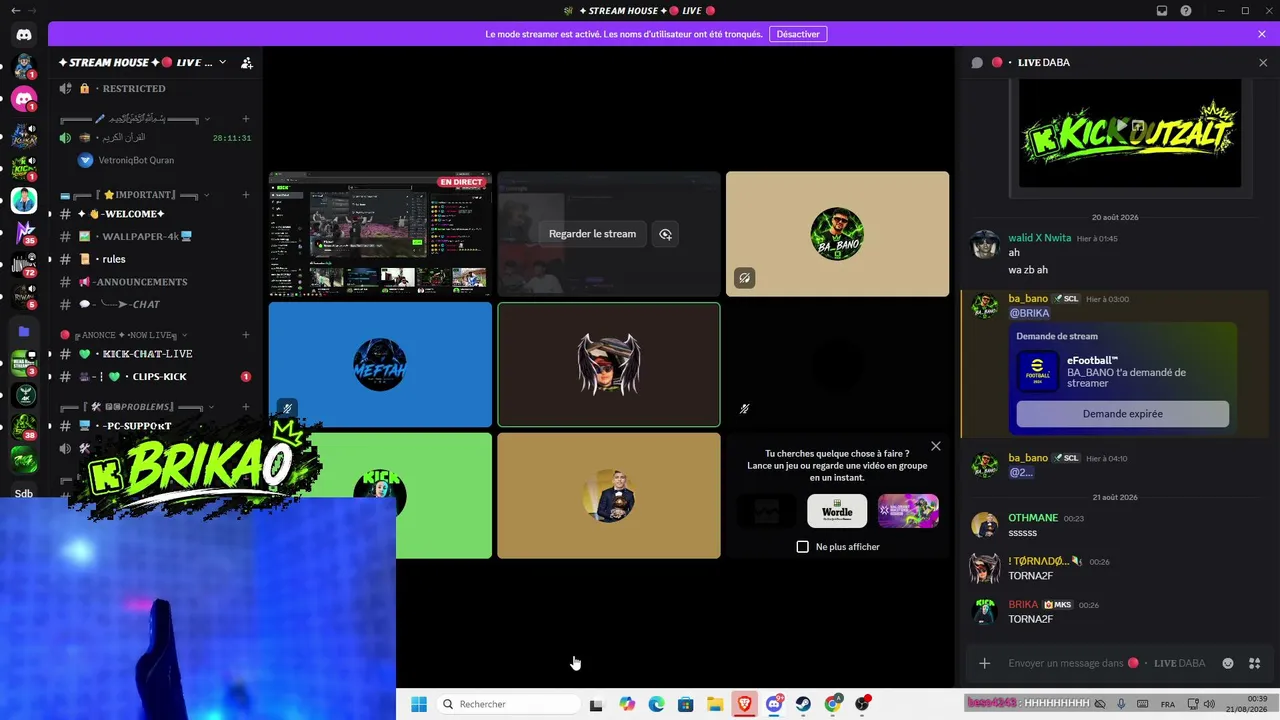Open the Sdb server in sidebar

pyautogui.click(x=24, y=492)
